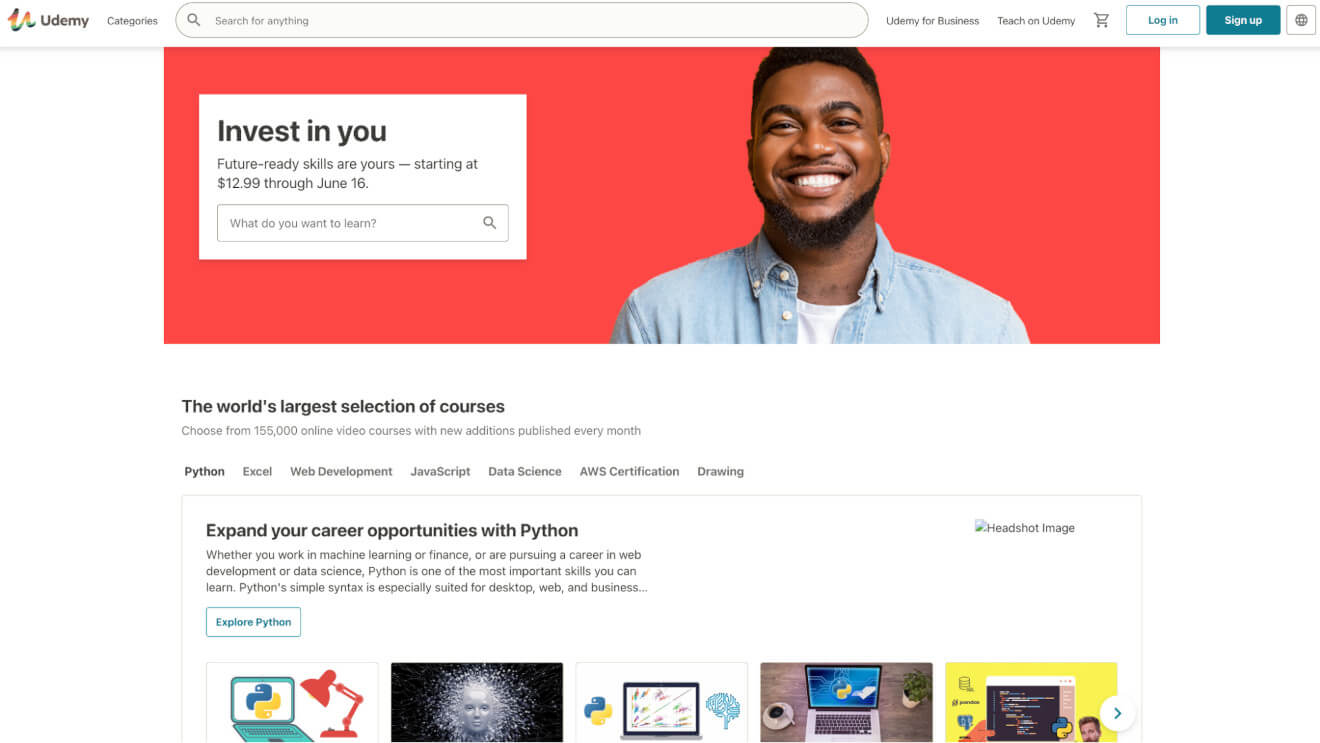Open the language globe icon

coord(1301,20)
